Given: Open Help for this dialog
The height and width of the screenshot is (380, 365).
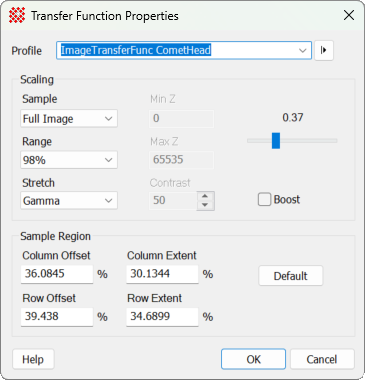Looking at the screenshot, I should click(33, 359).
